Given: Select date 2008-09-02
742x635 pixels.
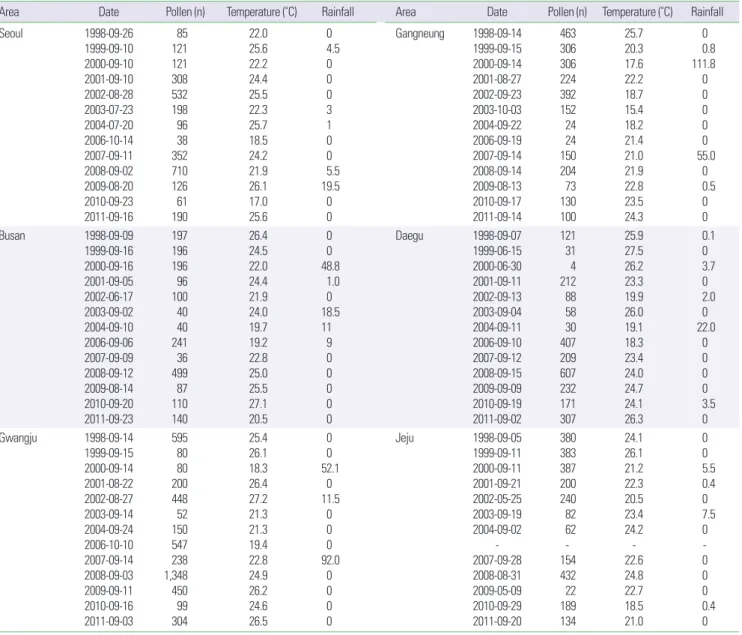Looking at the screenshot, I should [109, 171].
